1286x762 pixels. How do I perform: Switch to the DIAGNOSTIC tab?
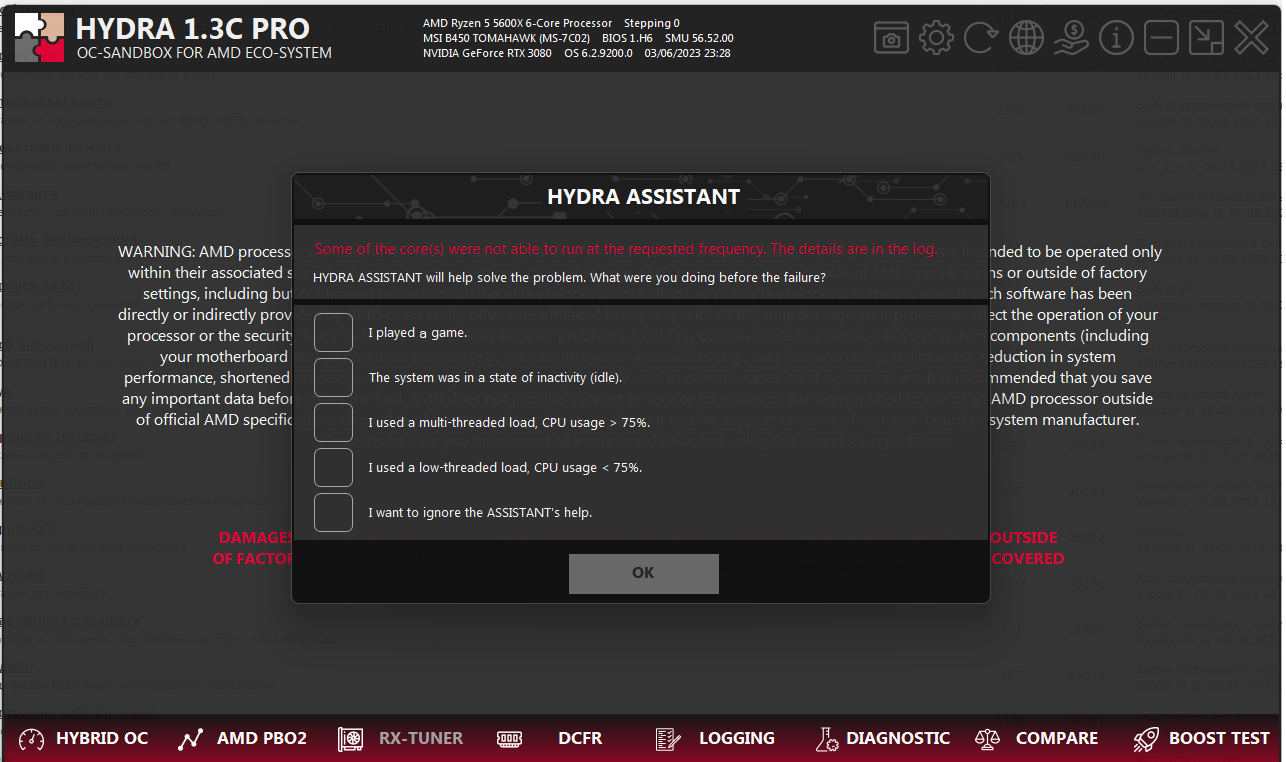click(882, 739)
